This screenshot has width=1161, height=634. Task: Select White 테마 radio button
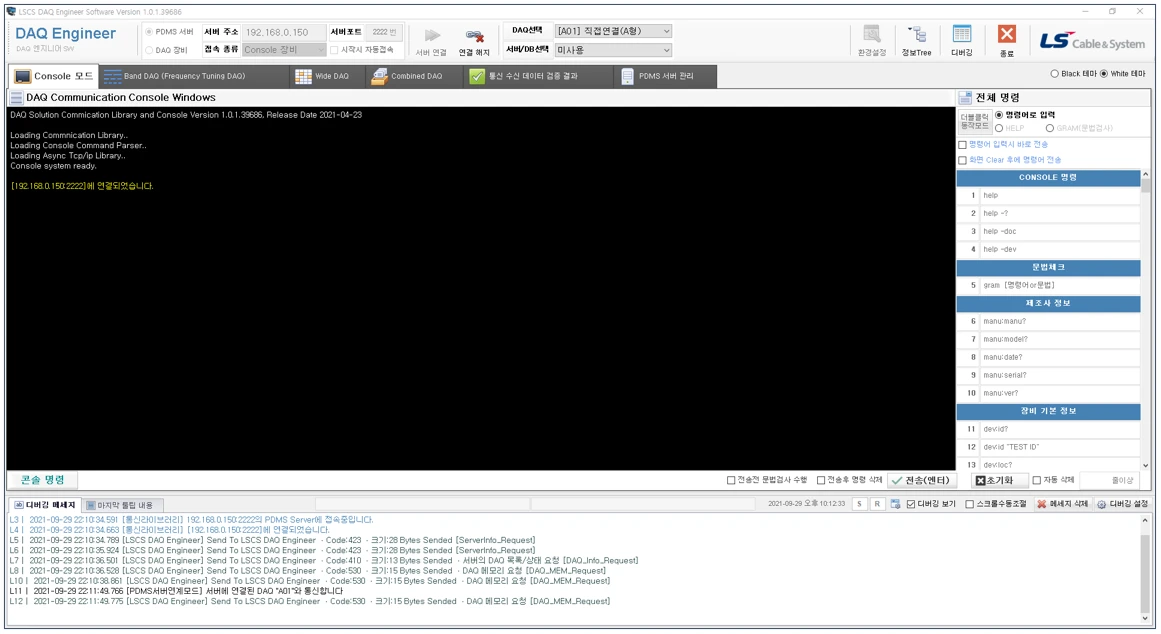coord(1104,74)
